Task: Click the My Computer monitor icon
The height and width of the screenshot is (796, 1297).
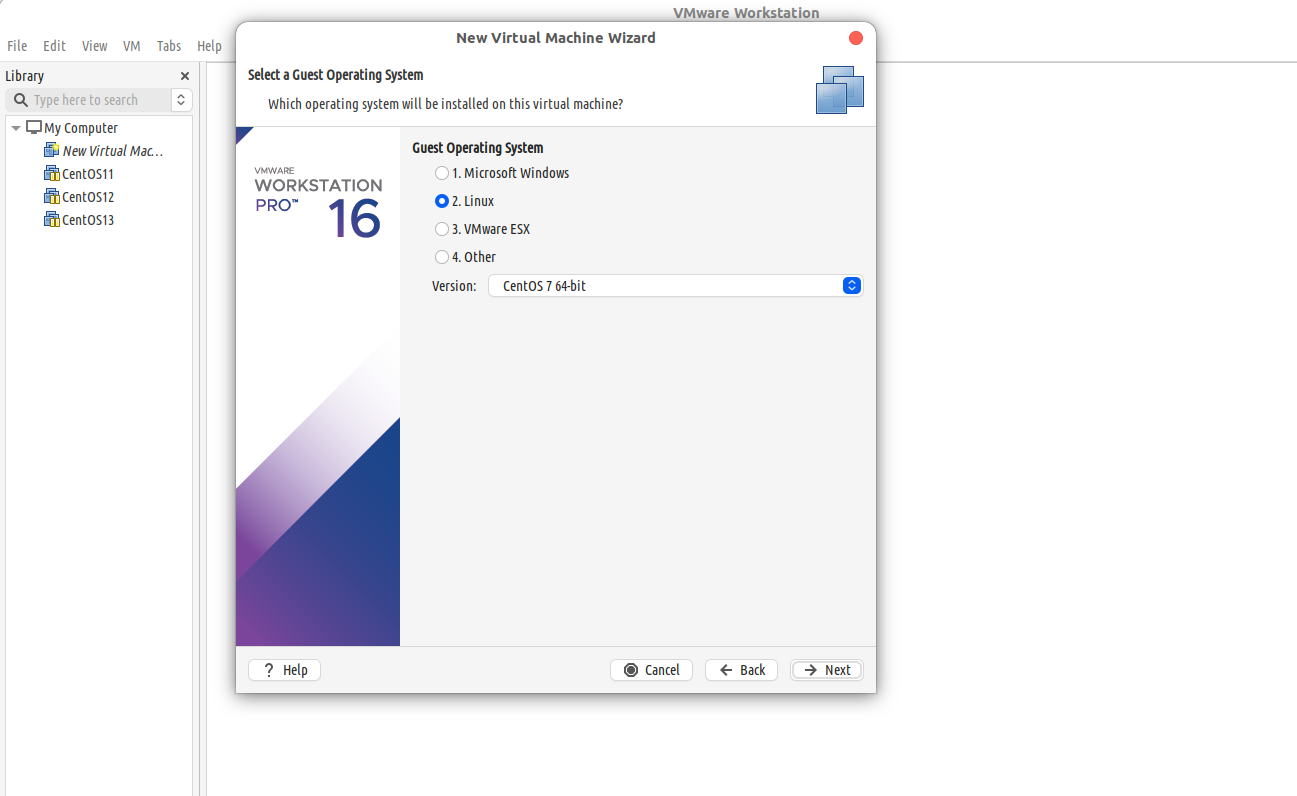Action: point(34,128)
